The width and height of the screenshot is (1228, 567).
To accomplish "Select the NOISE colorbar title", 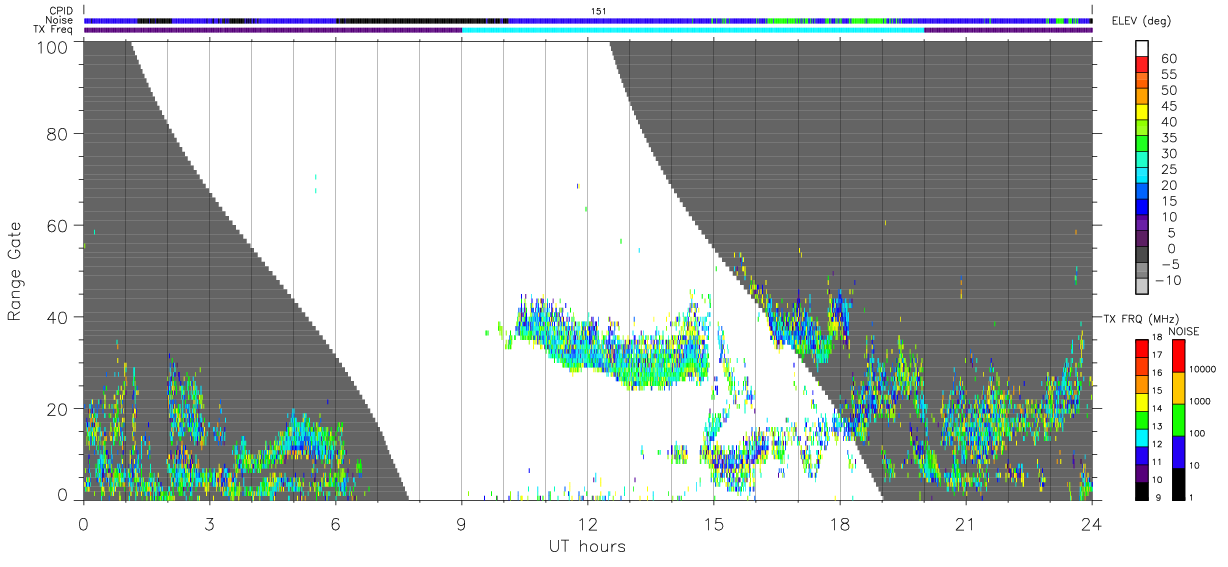I will click(1183, 331).
